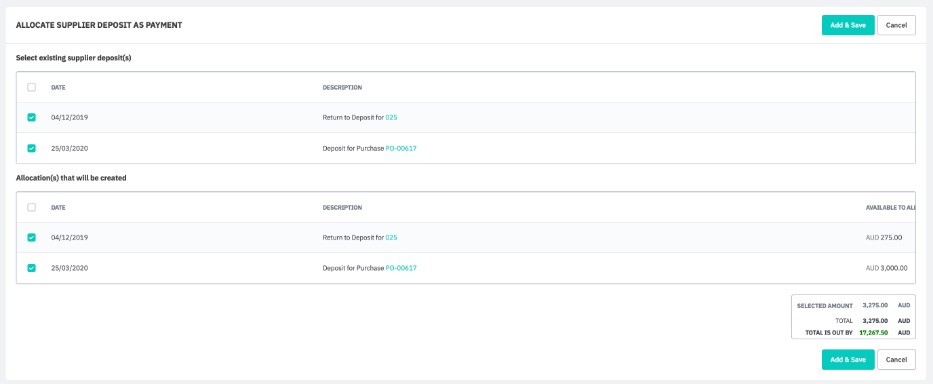Click DESCRIPTION column header in existing deposits table

342,88
